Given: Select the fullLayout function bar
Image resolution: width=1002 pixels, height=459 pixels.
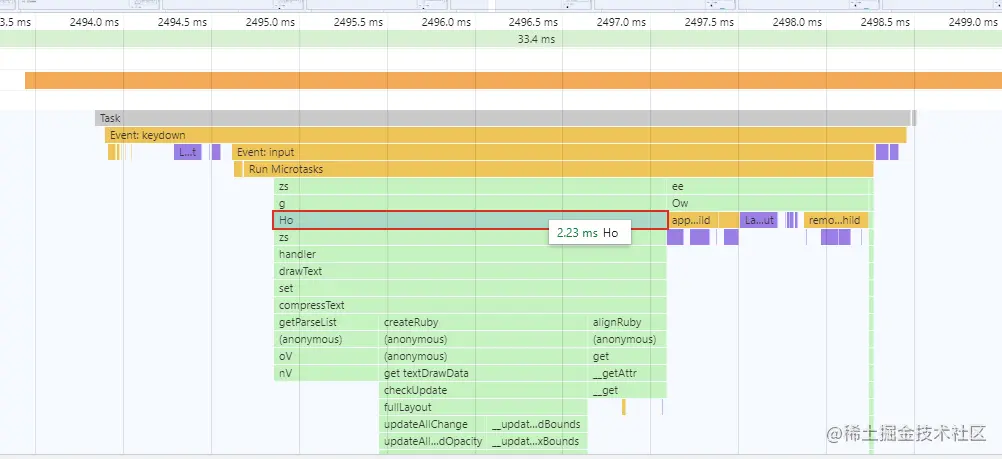Looking at the screenshot, I should (483, 407).
